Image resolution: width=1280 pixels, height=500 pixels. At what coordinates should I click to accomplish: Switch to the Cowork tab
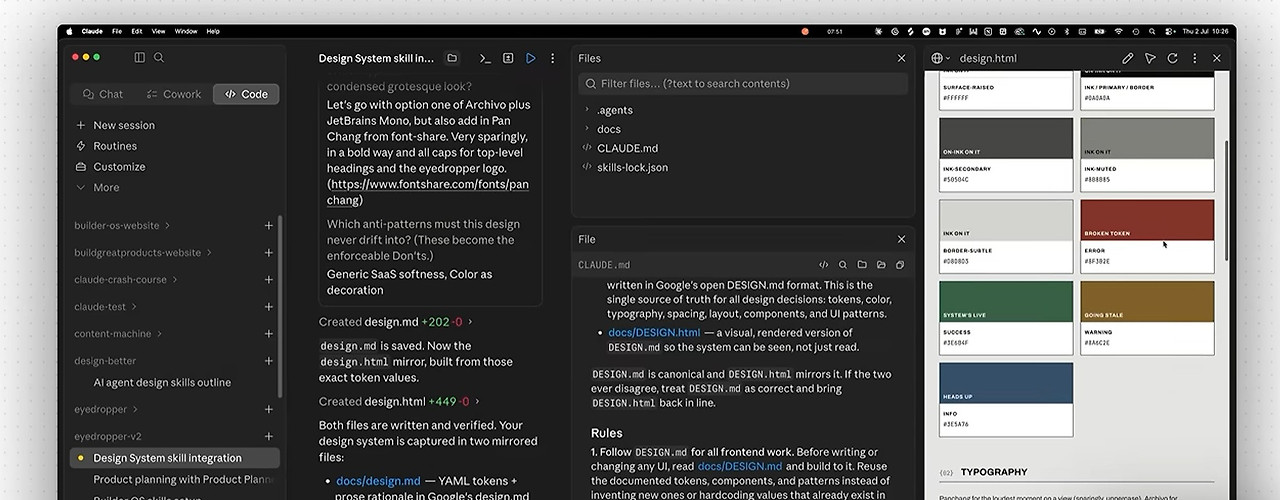click(174, 94)
